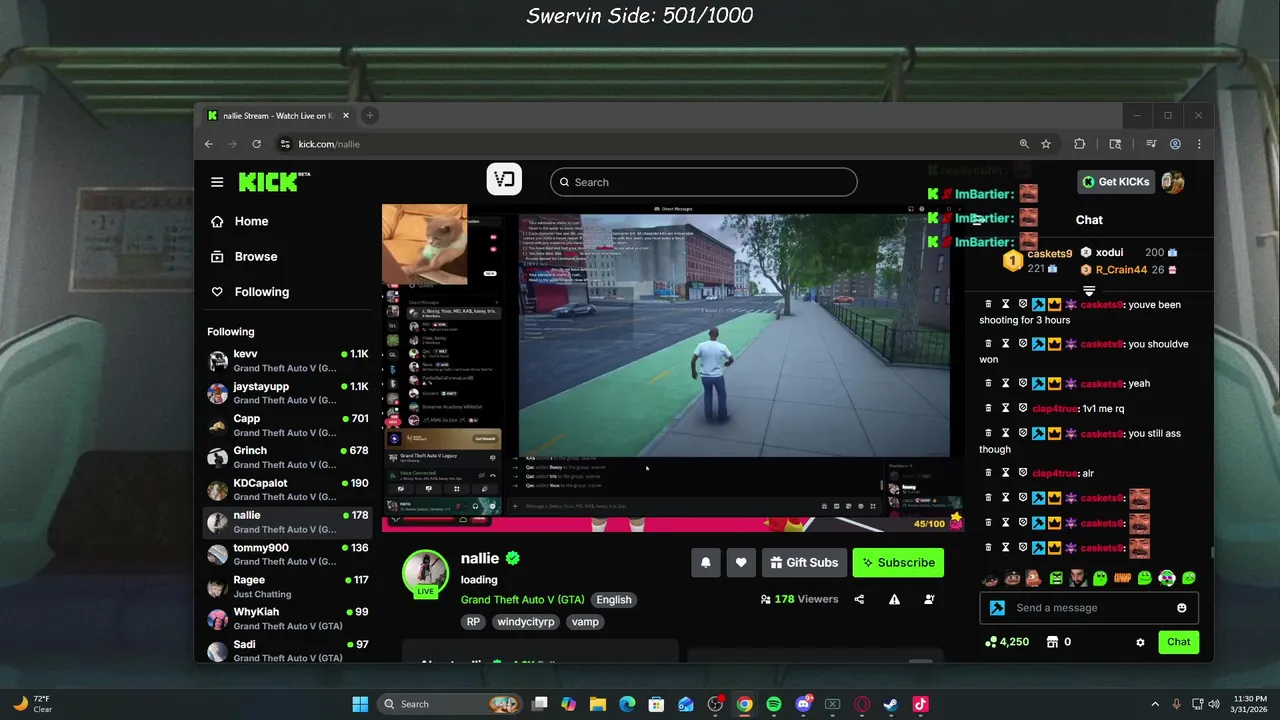This screenshot has height=720, width=1280.
Task: Click the English language tag
Action: (x=614, y=600)
